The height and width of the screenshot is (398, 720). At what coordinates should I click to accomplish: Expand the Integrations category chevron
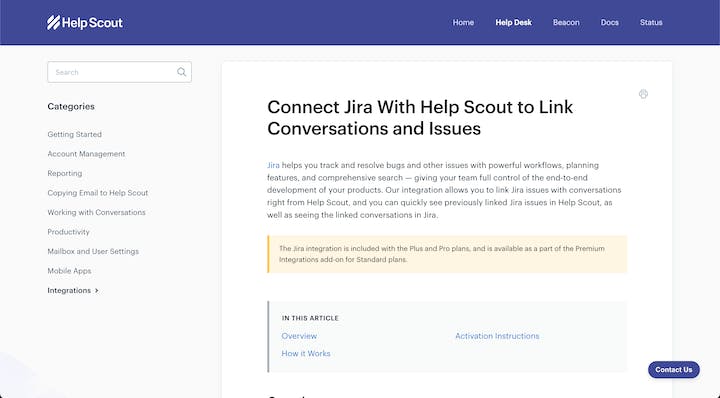click(x=96, y=291)
